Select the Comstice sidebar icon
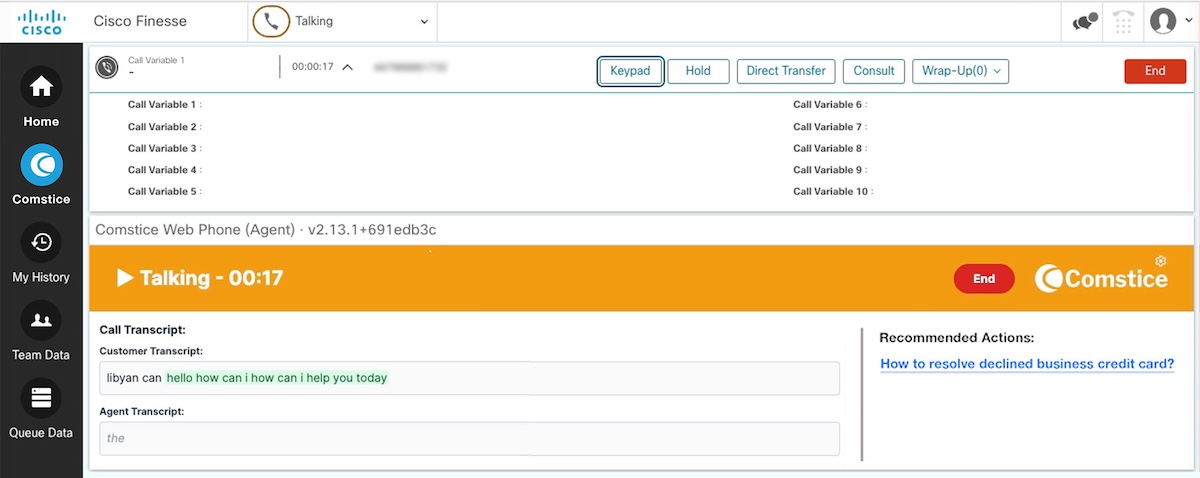Viewport: 1200px width, 478px height. [x=41, y=166]
